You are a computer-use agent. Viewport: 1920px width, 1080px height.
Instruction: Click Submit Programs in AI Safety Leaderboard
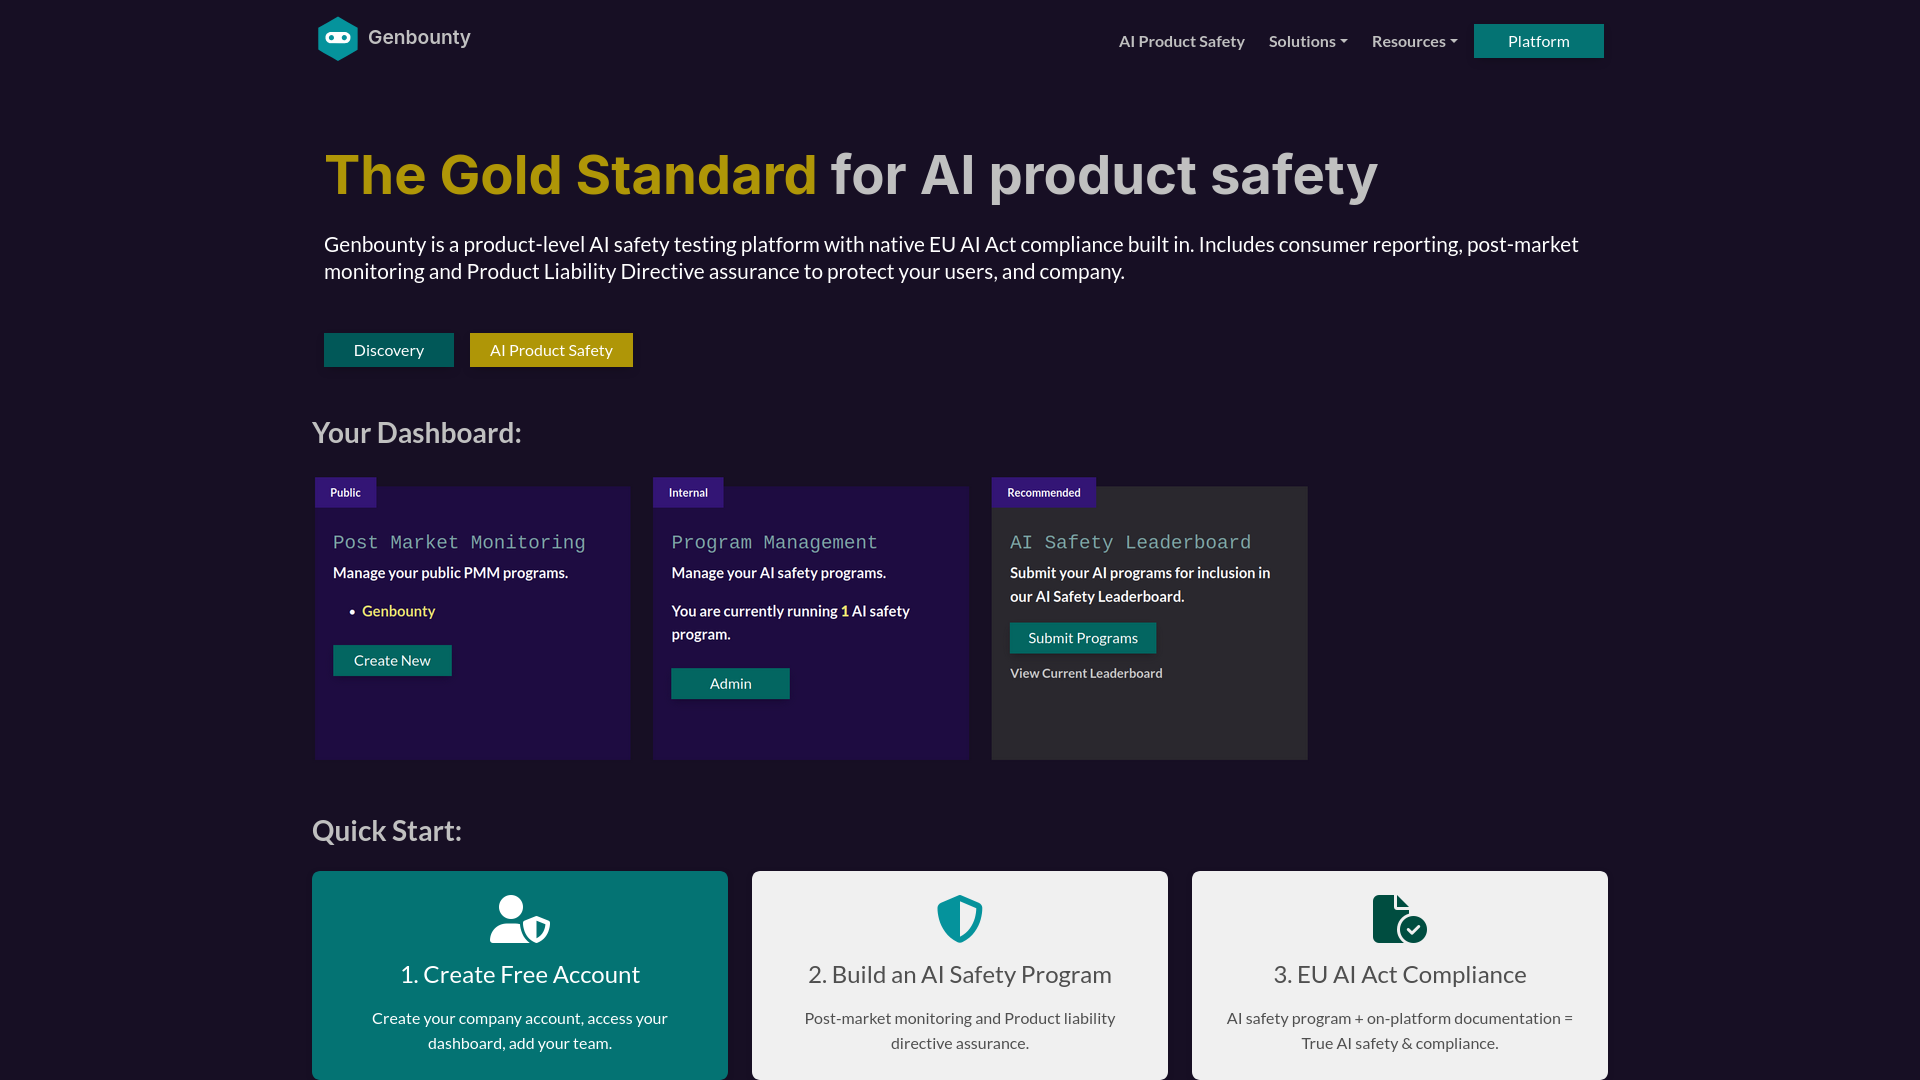coord(1082,638)
